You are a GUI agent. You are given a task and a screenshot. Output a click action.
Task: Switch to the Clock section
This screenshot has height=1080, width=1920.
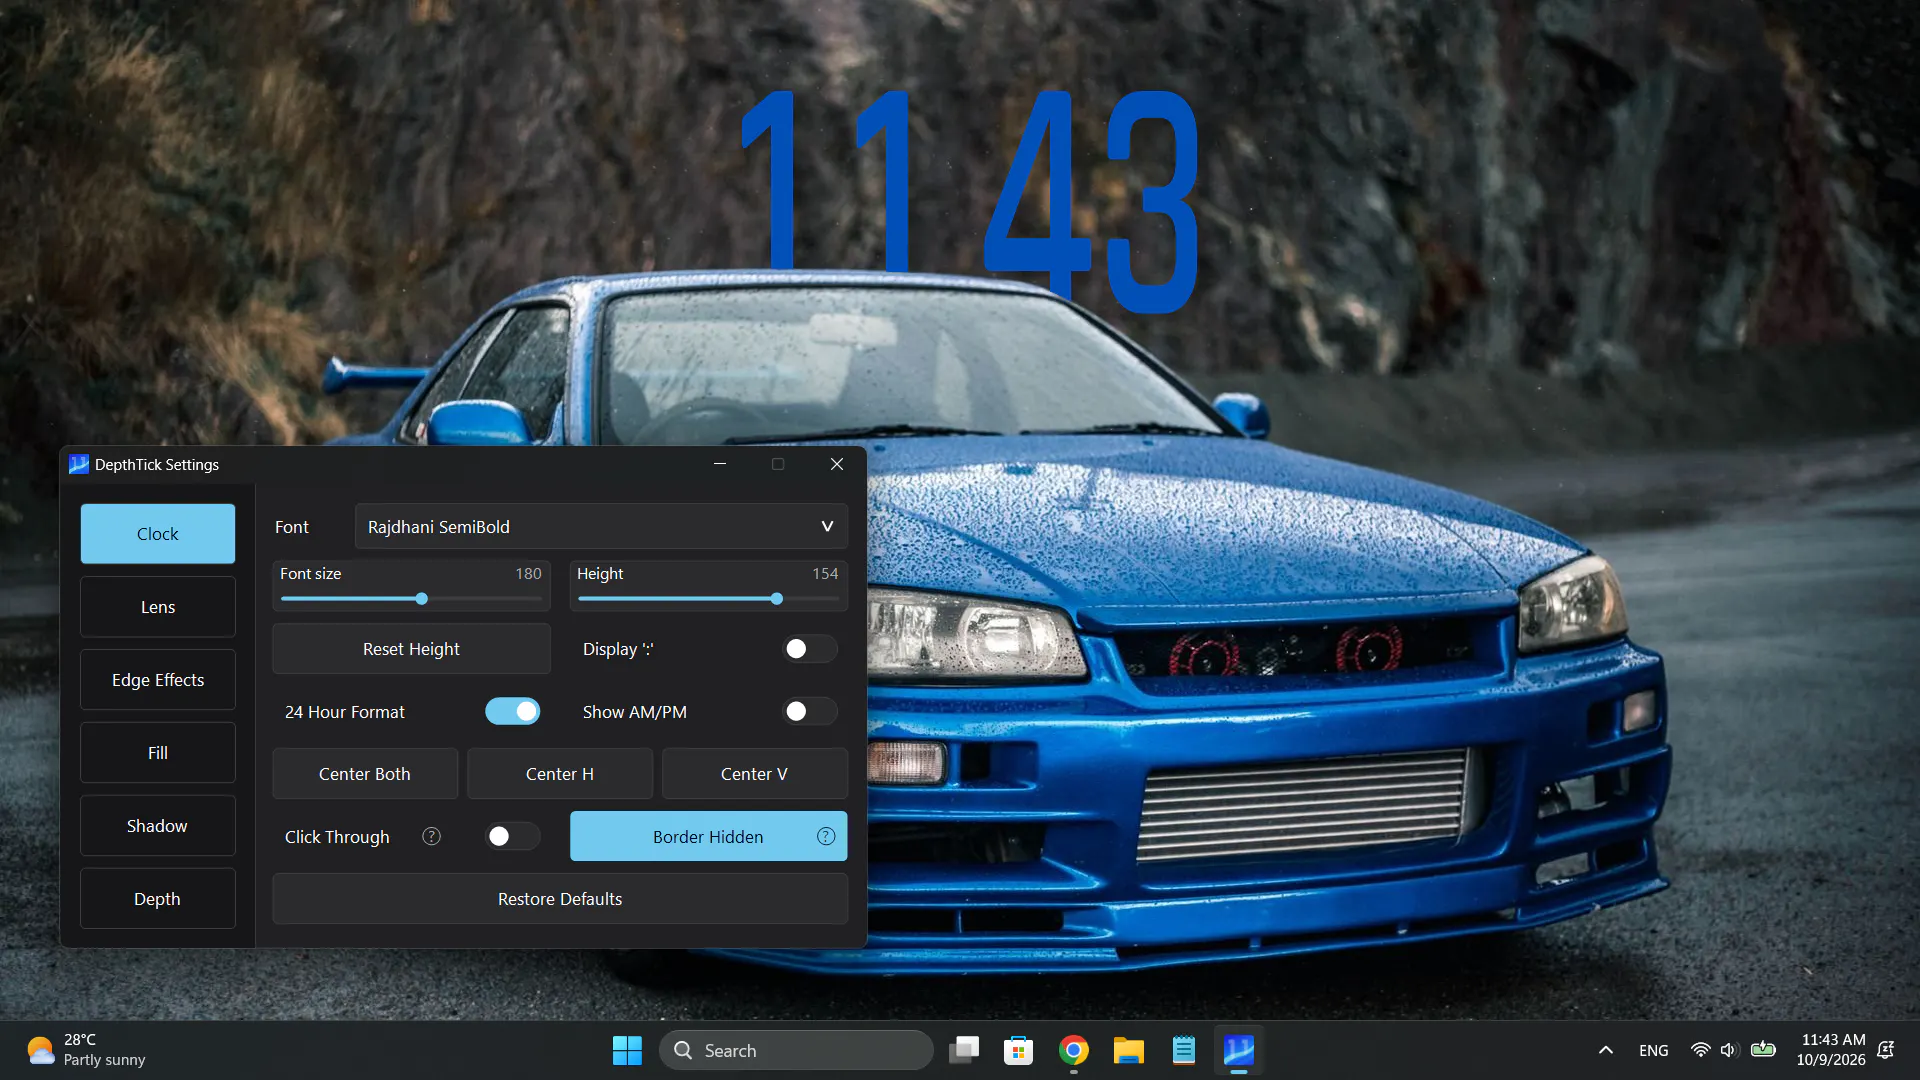(158, 534)
